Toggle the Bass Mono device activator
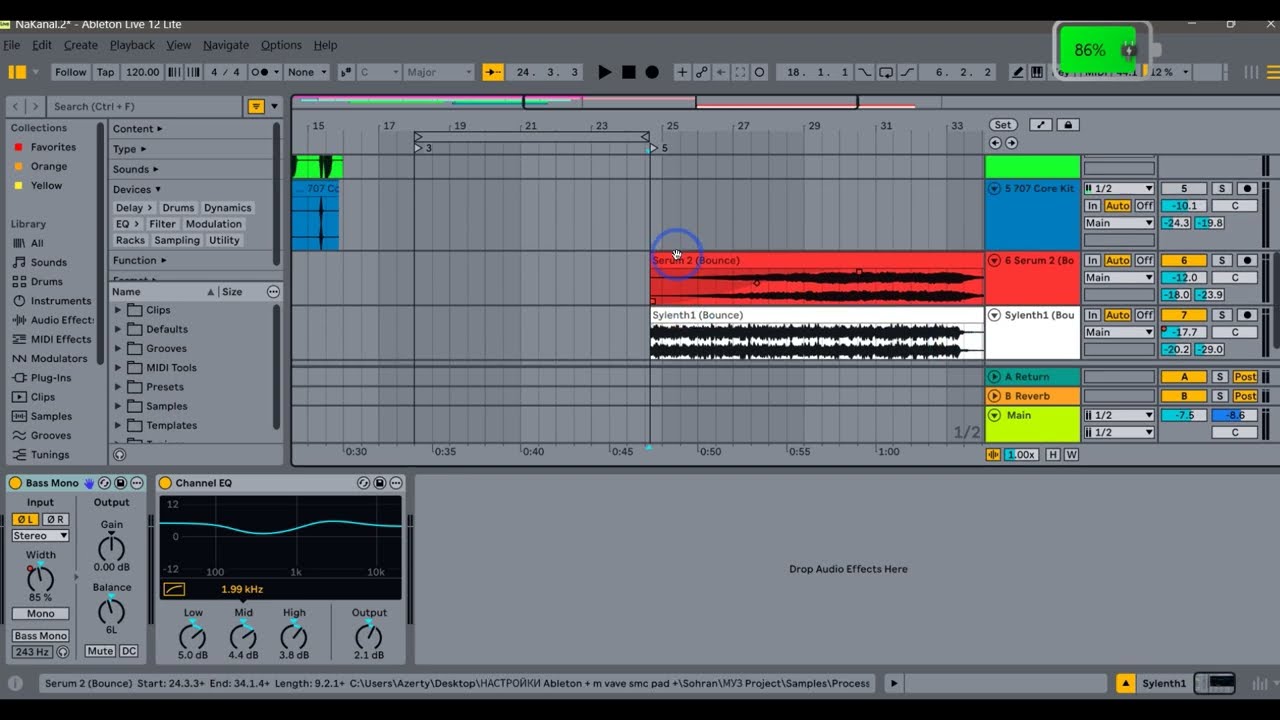 [15, 483]
